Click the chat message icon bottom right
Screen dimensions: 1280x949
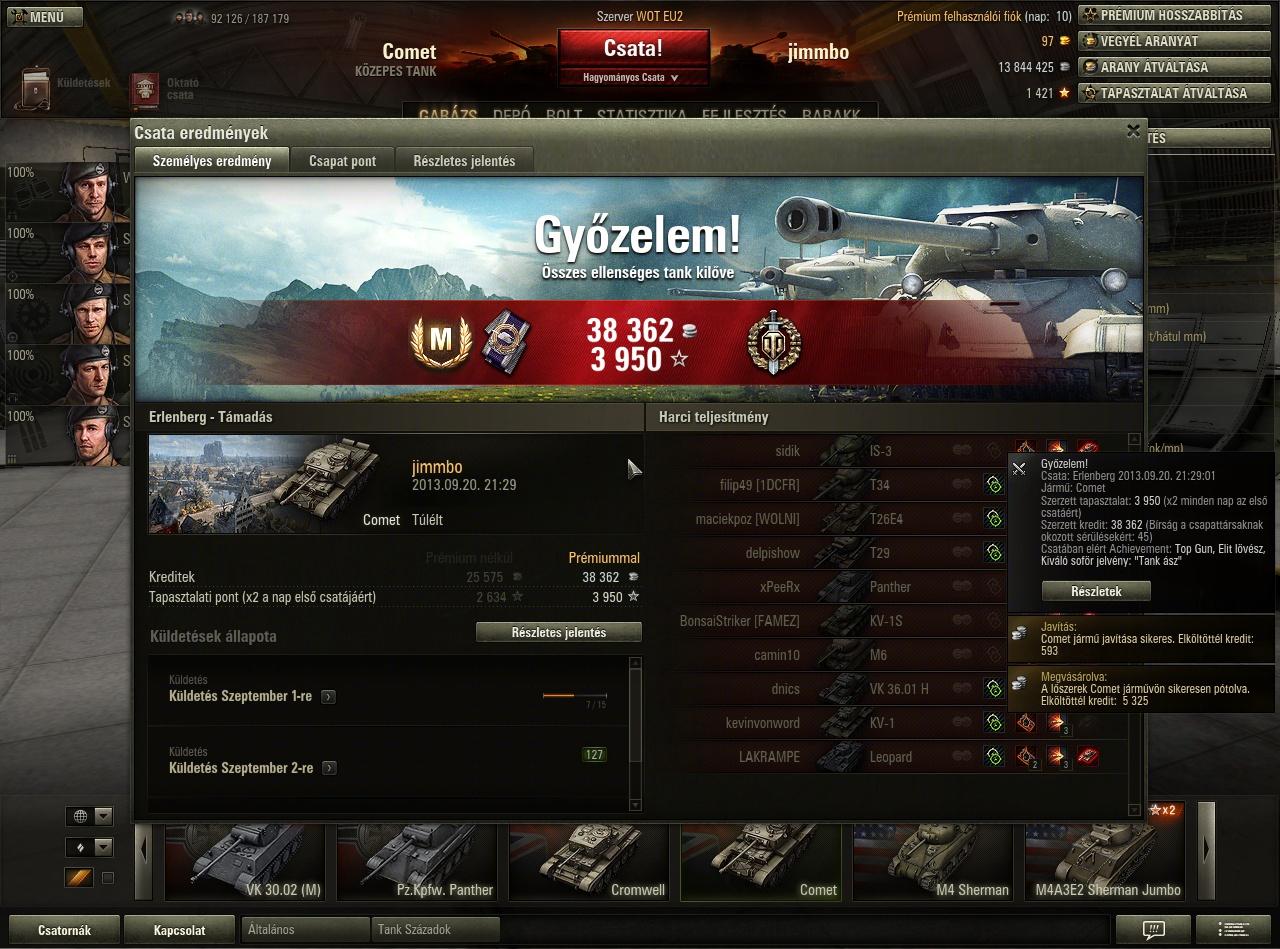click(1153, 930)
